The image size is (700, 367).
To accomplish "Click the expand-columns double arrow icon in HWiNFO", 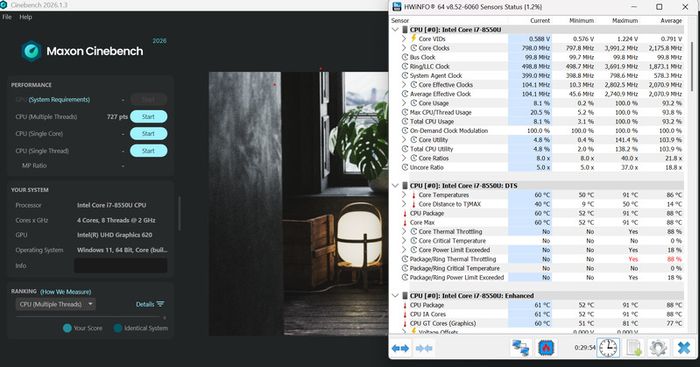I will click(400, 348).
